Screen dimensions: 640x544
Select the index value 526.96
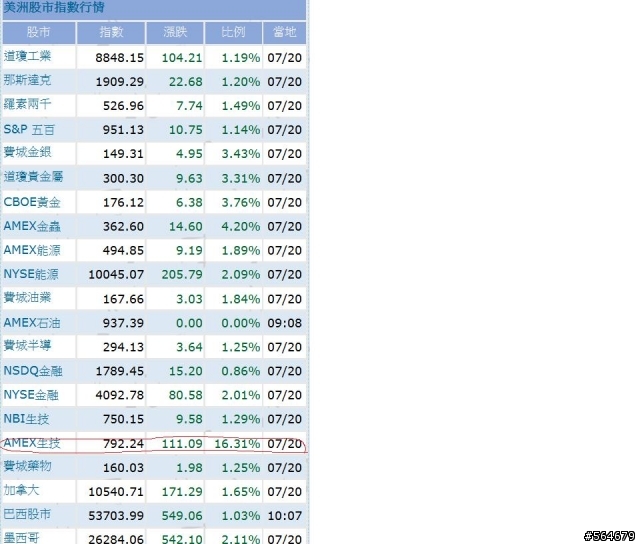(x=123, y=106)
